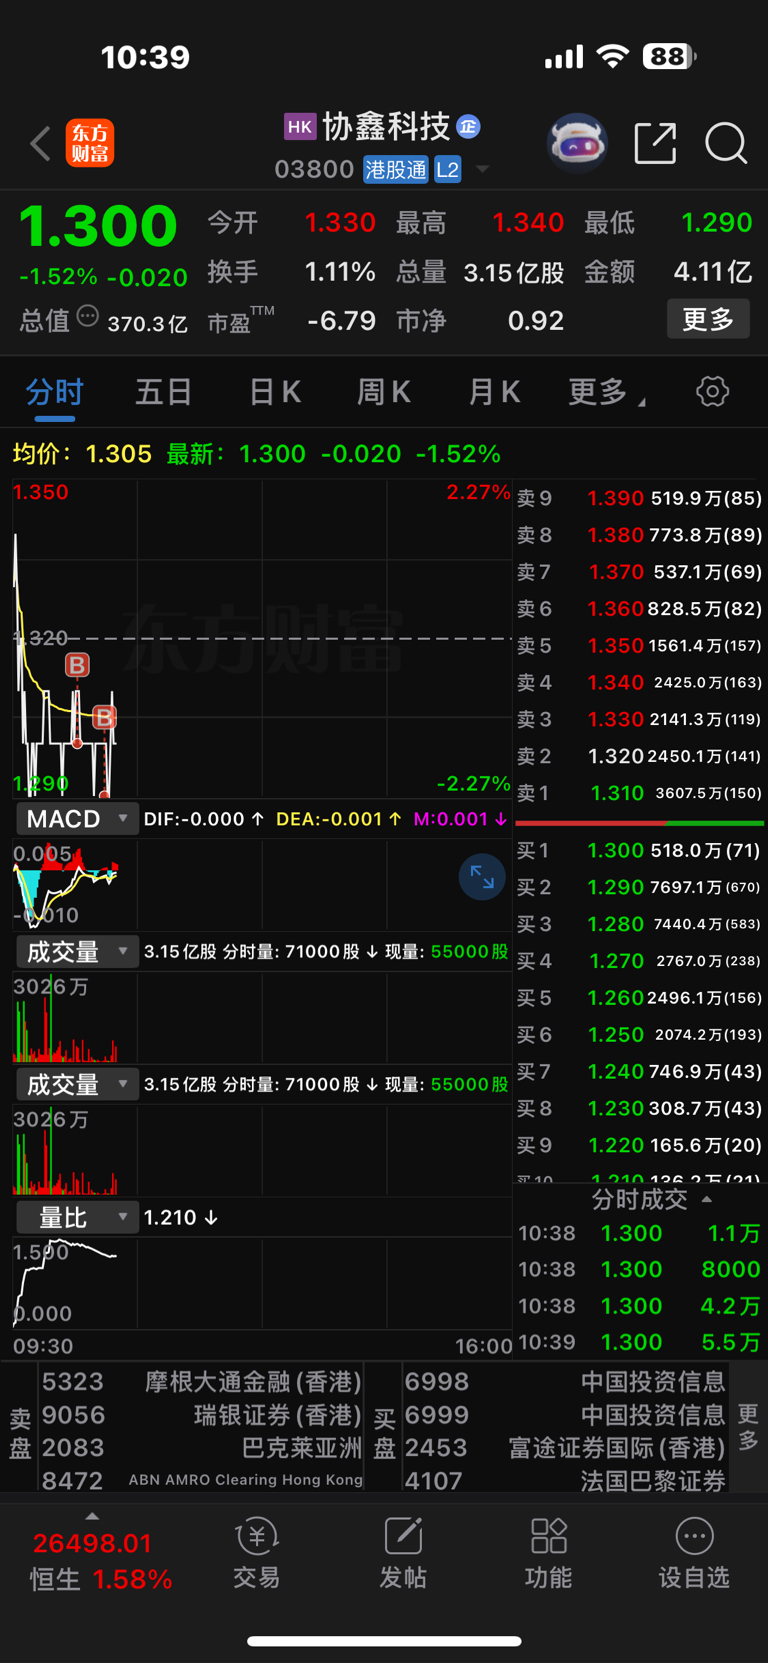Tap the L2 level badge
Screen dimensions: 768x1663
point(447,169)
